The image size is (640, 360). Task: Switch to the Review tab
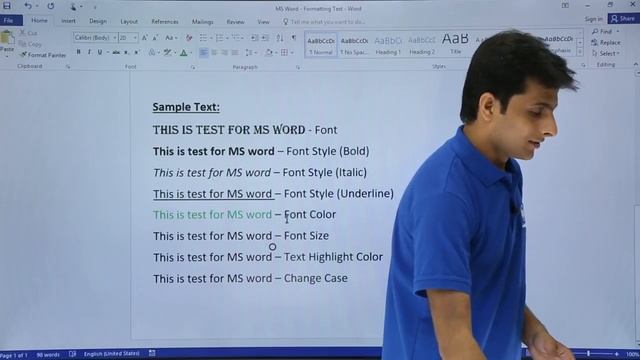[236, 22]
